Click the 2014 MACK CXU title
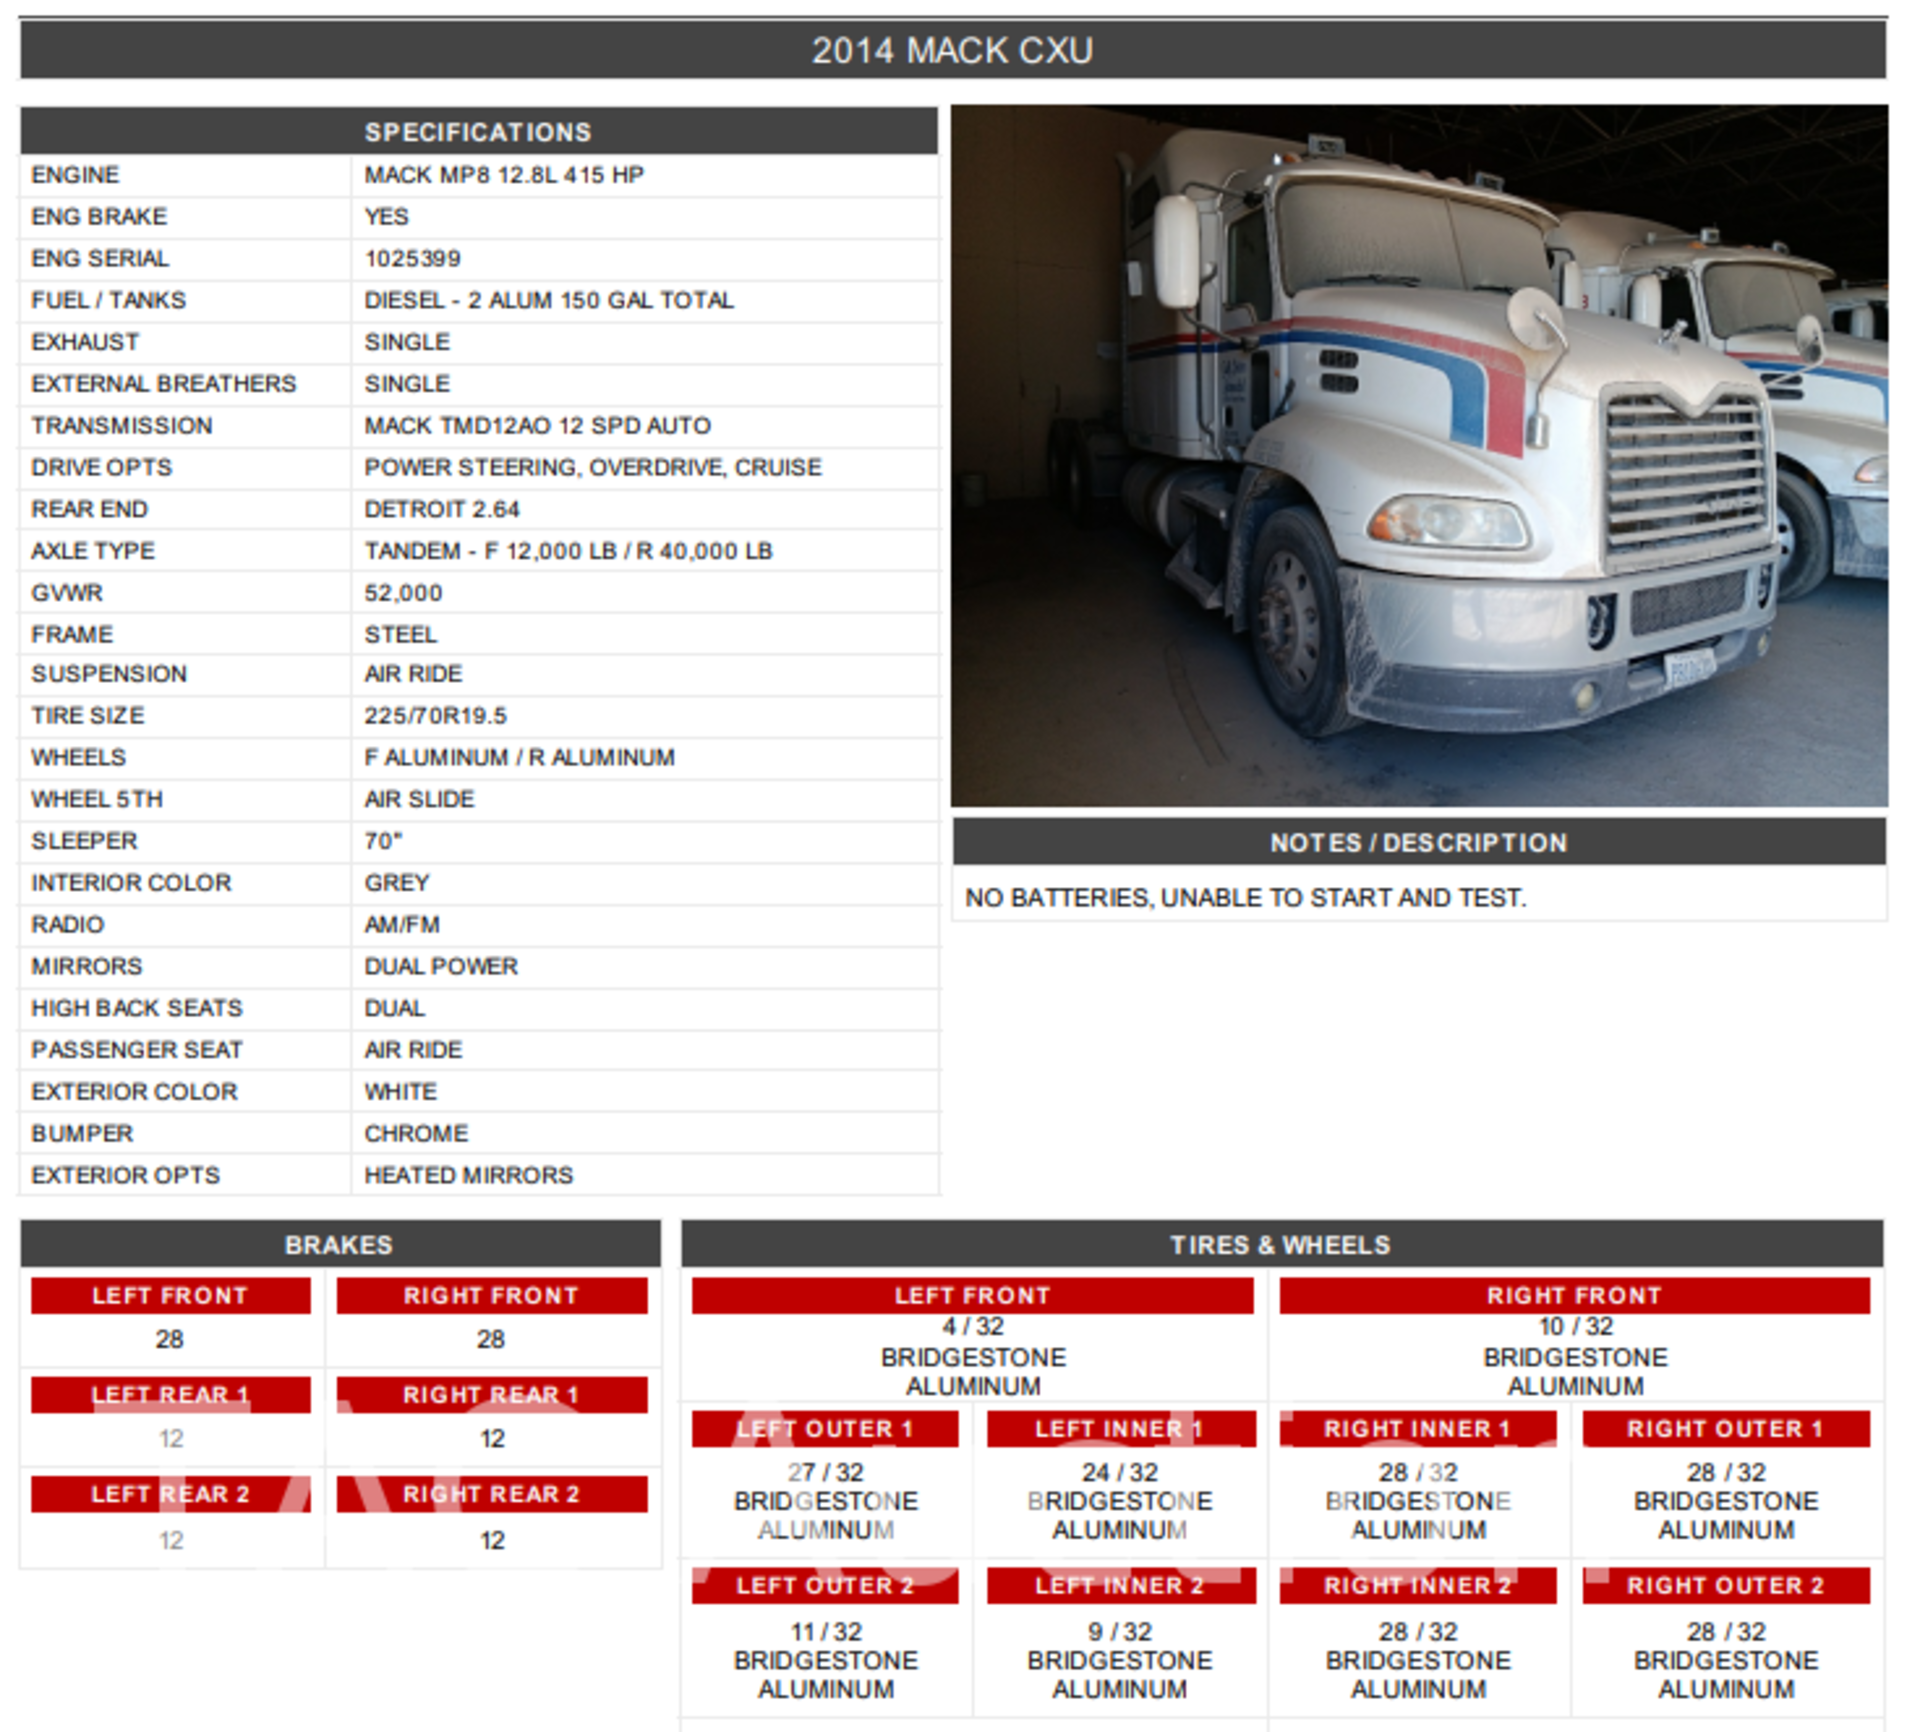 pos(952,50)
